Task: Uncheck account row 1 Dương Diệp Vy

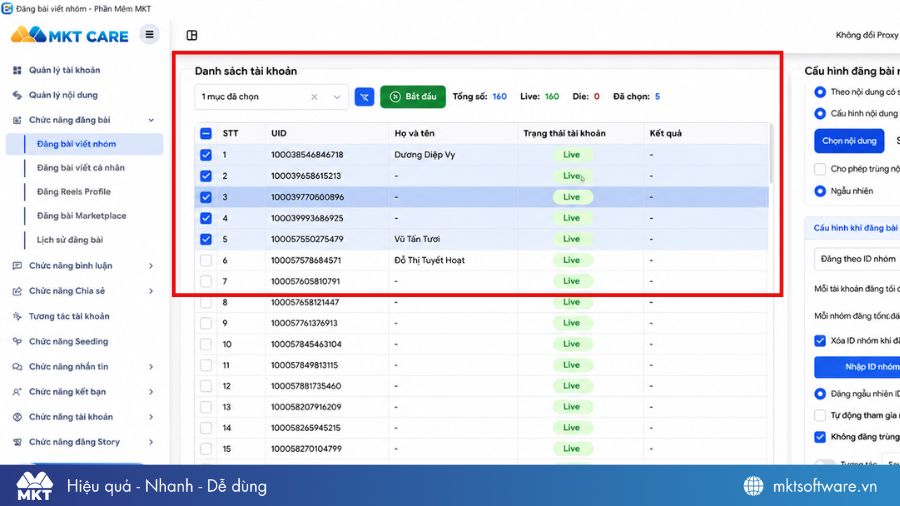Action: coord(206,155)
